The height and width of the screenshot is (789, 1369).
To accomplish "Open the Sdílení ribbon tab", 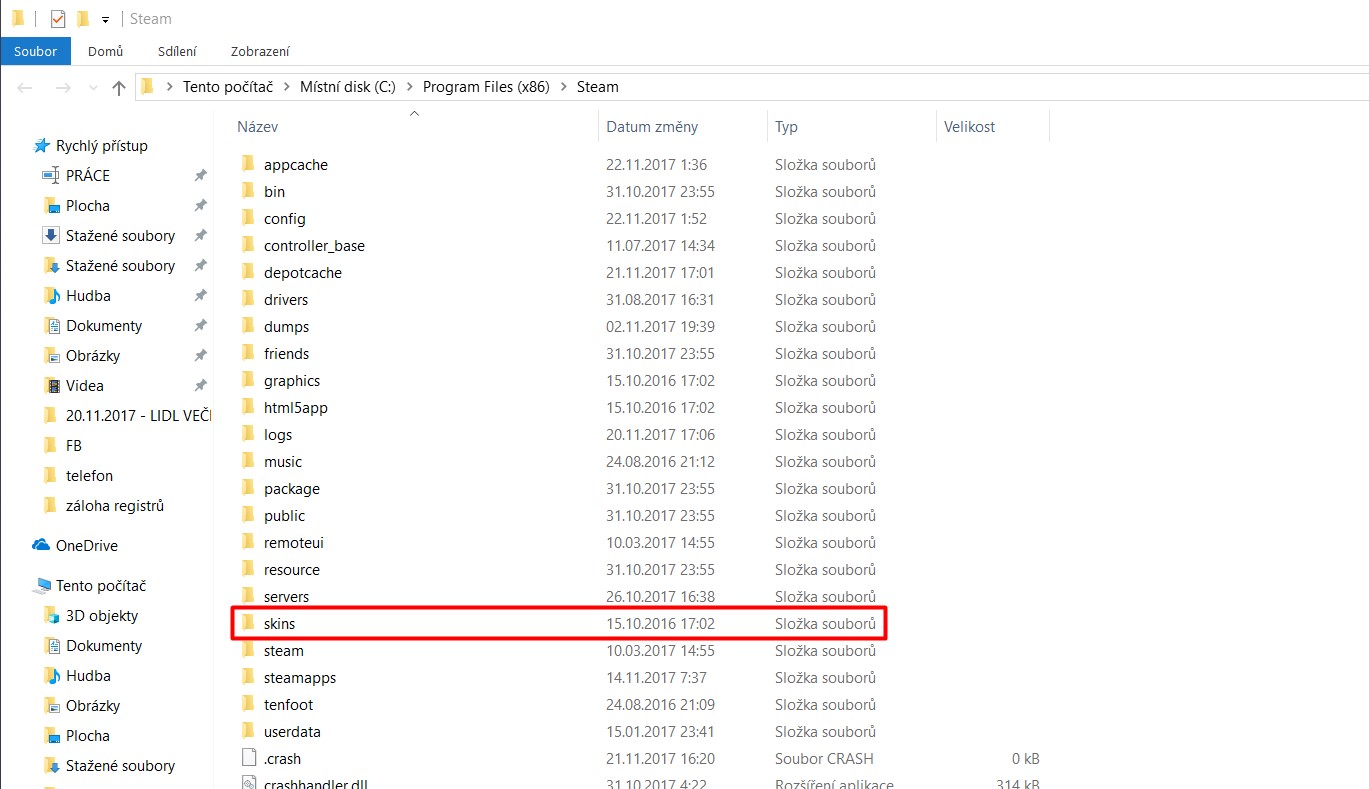I will [x=177, y=51].
